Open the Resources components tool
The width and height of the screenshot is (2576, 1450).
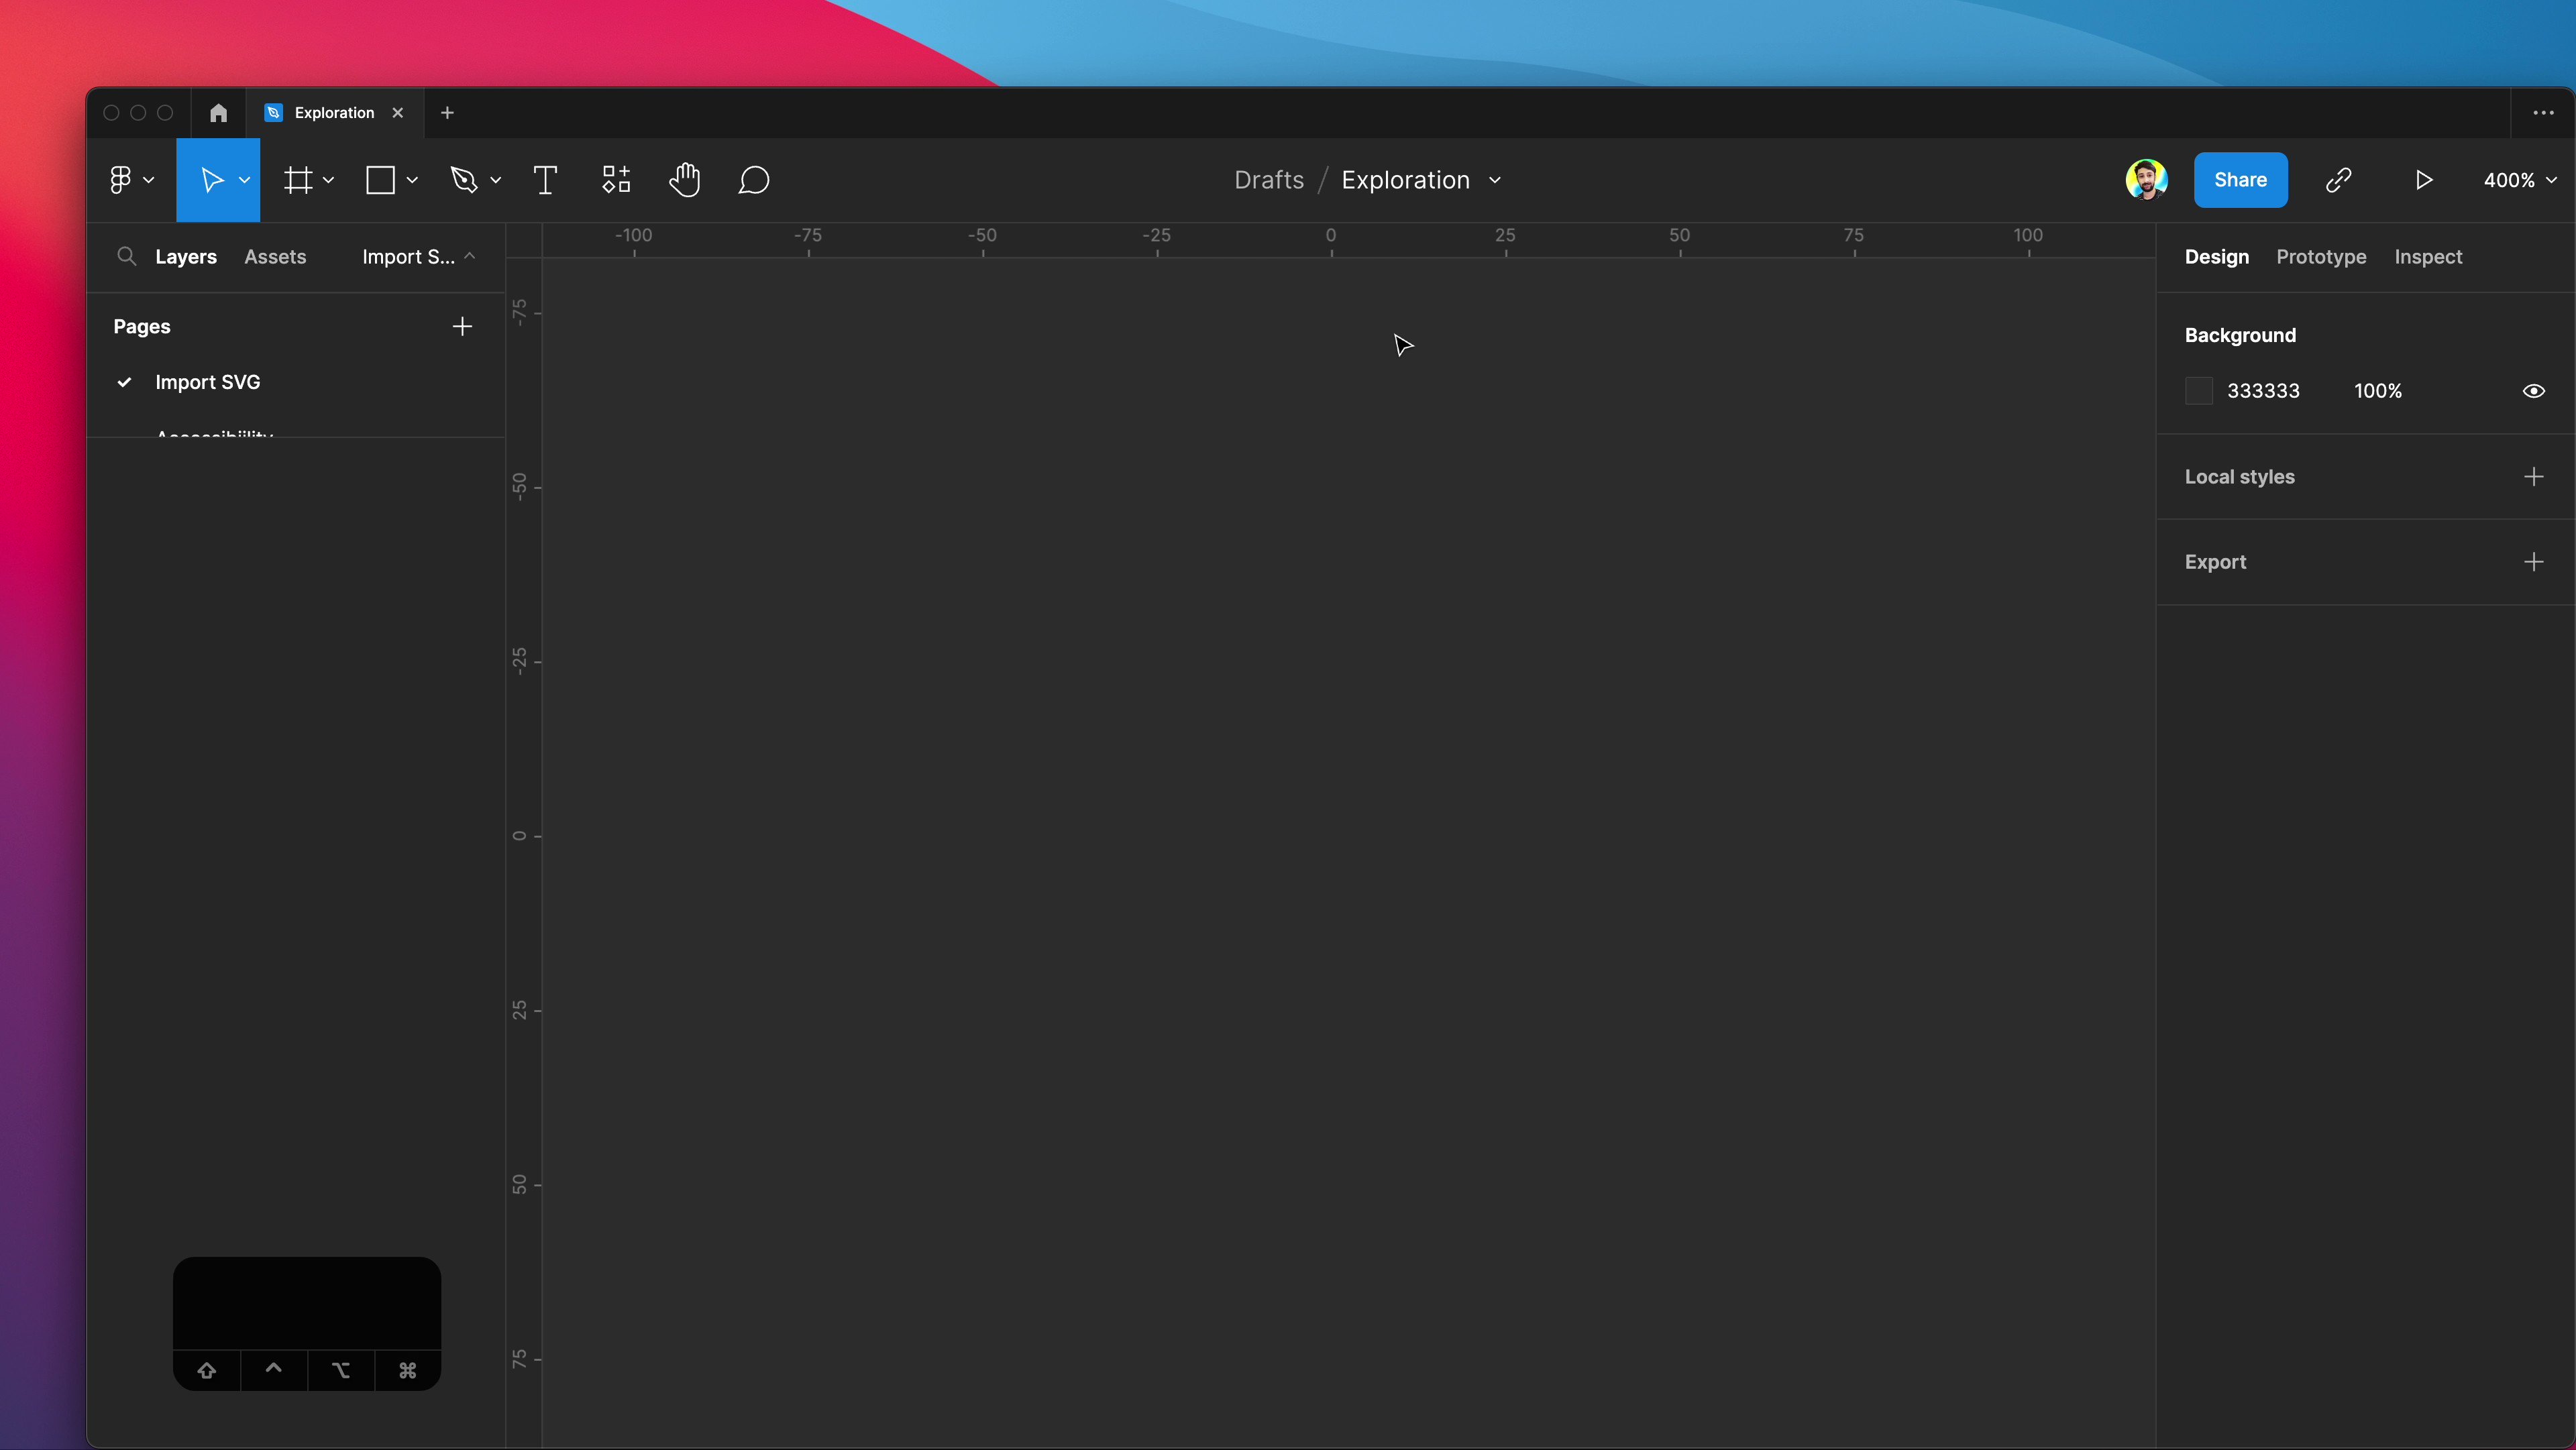click(616, 180)
